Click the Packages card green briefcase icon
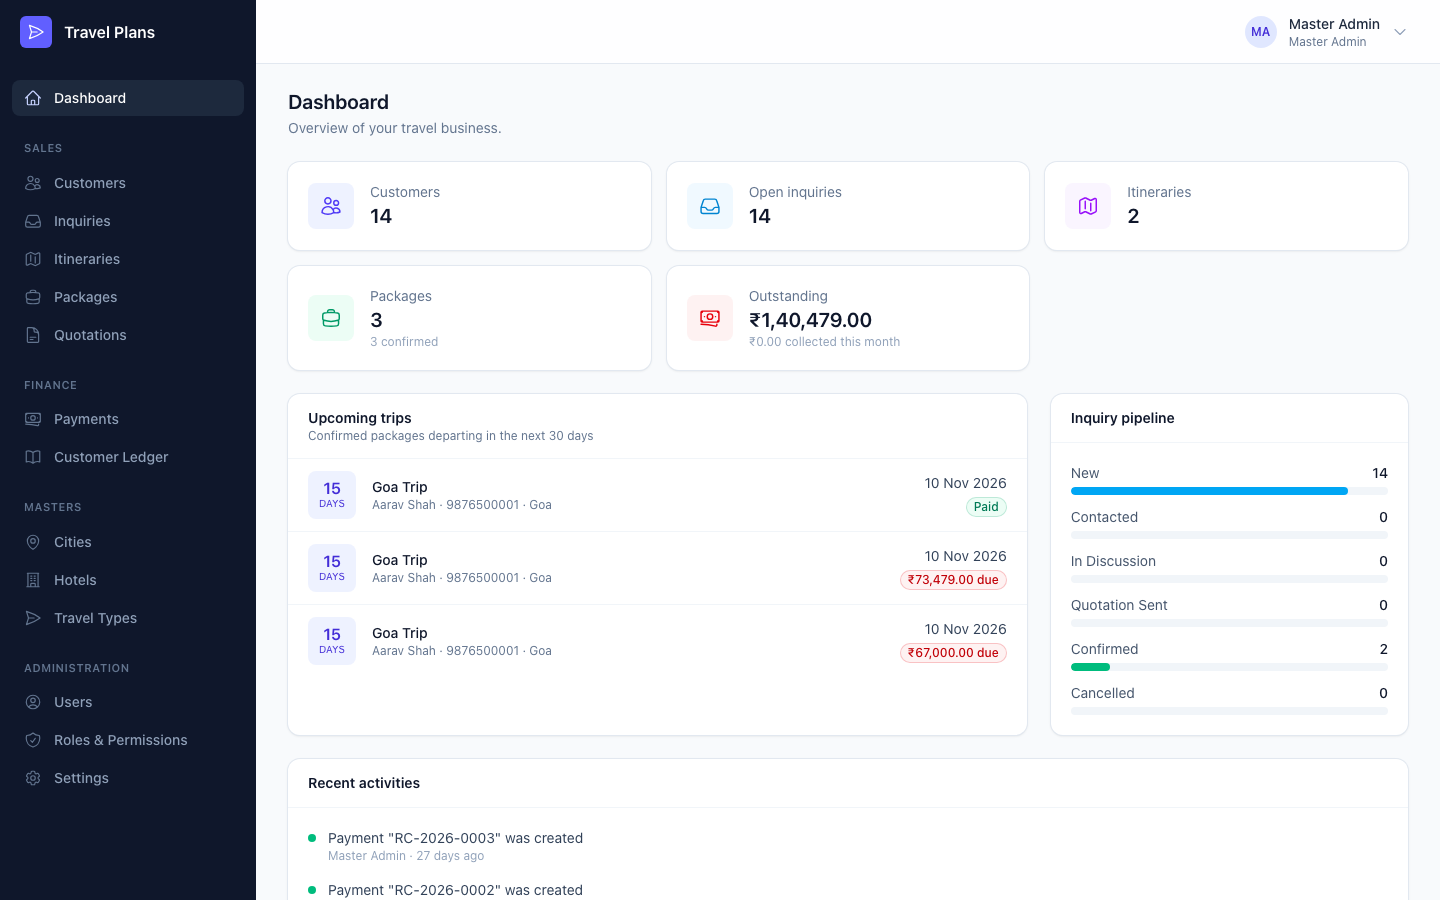 (x=331, y=318)
